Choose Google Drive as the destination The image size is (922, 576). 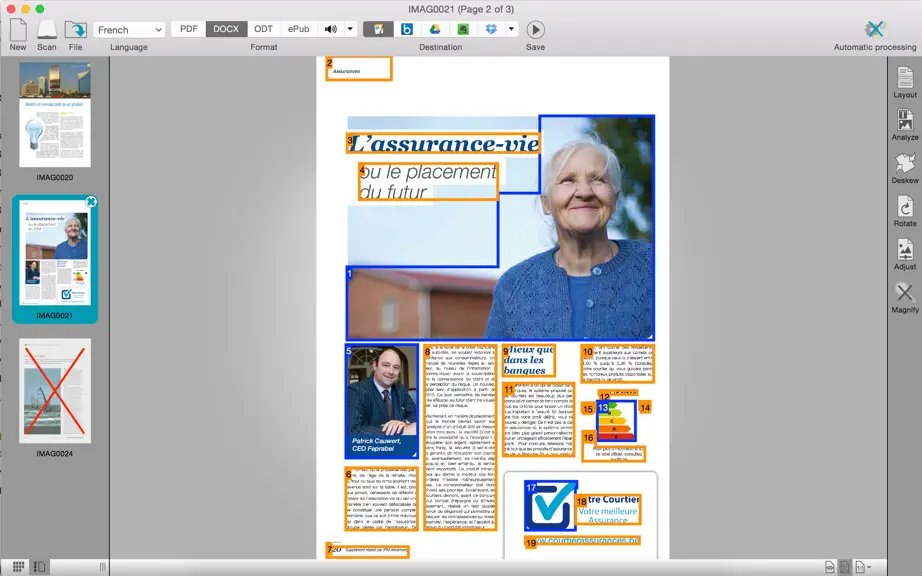(x=435, y=29)
